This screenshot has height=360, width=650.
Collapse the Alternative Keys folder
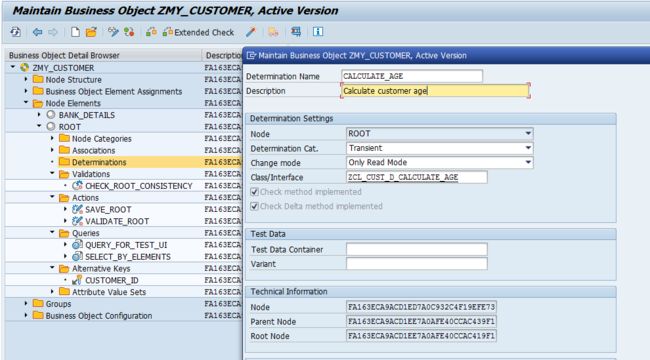tap(52, 268)
